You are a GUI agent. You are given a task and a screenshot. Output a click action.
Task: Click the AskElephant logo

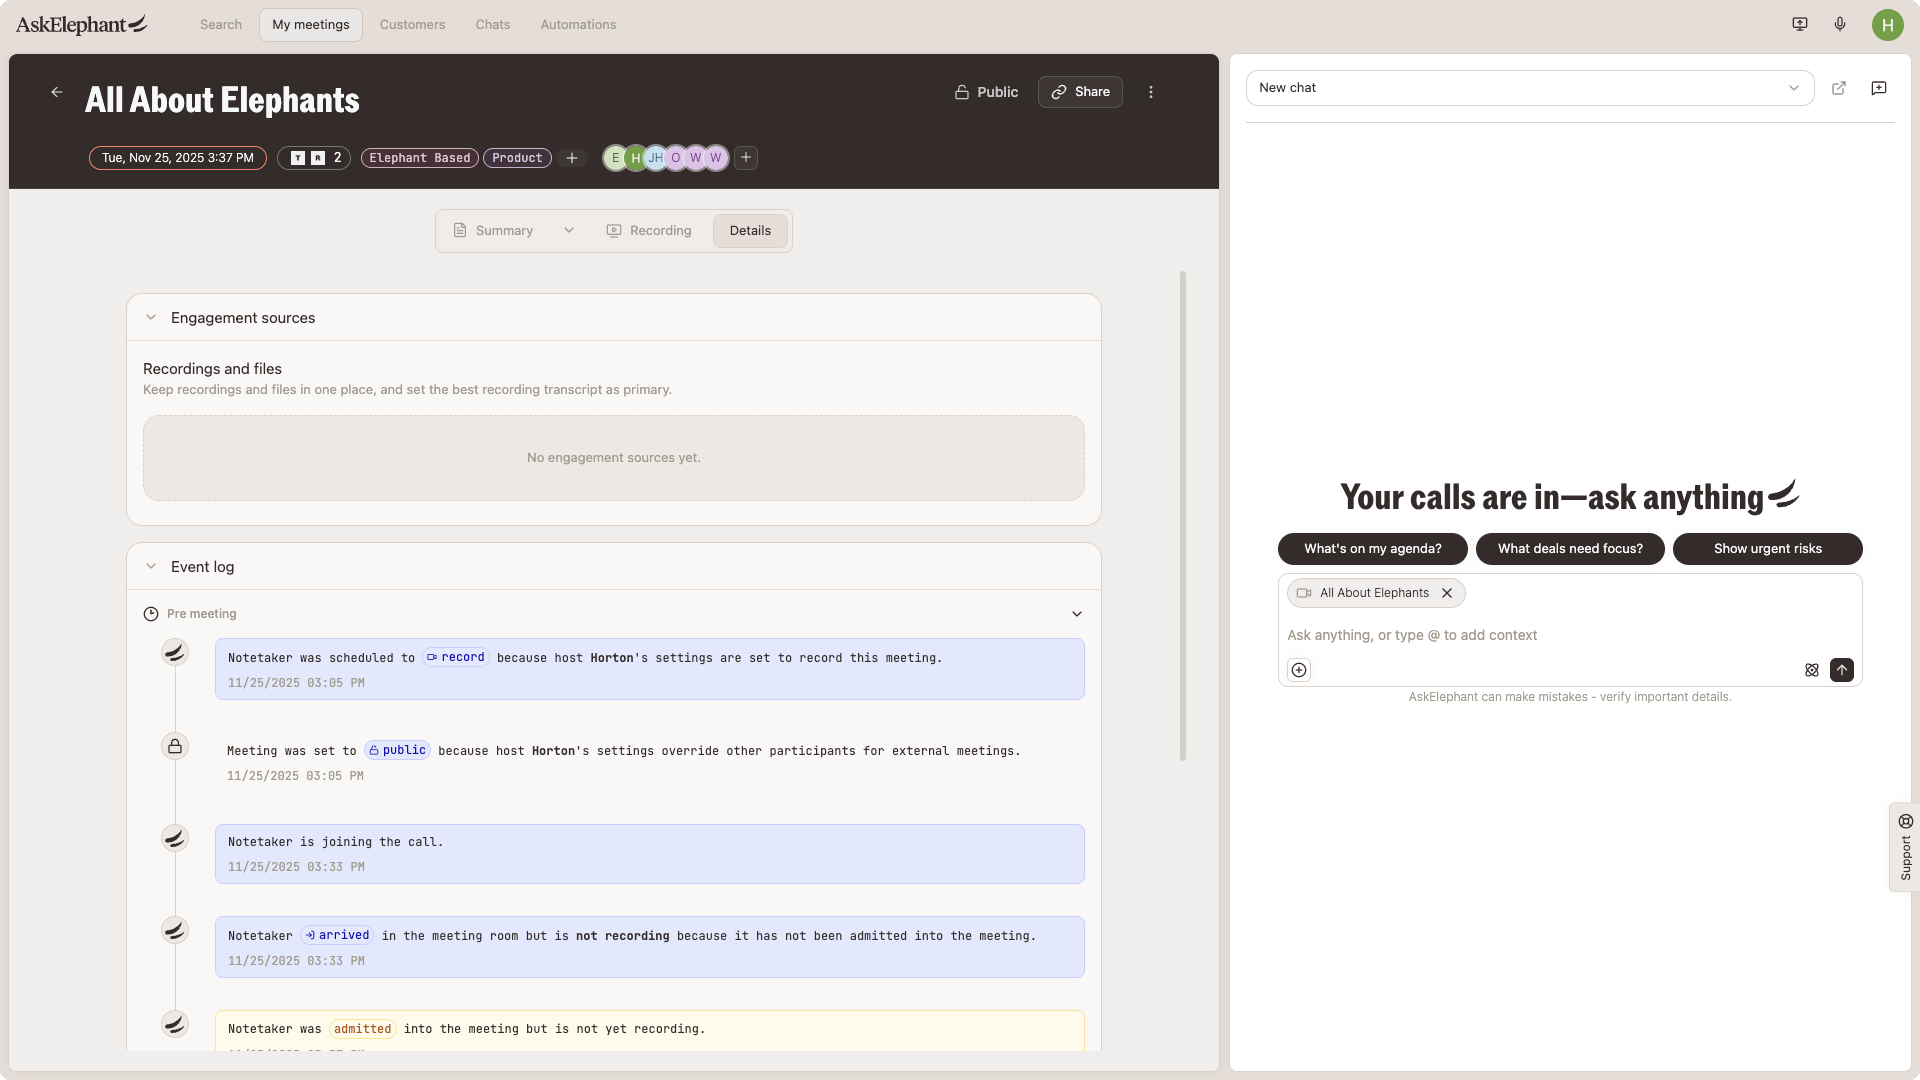pos(81,24)
